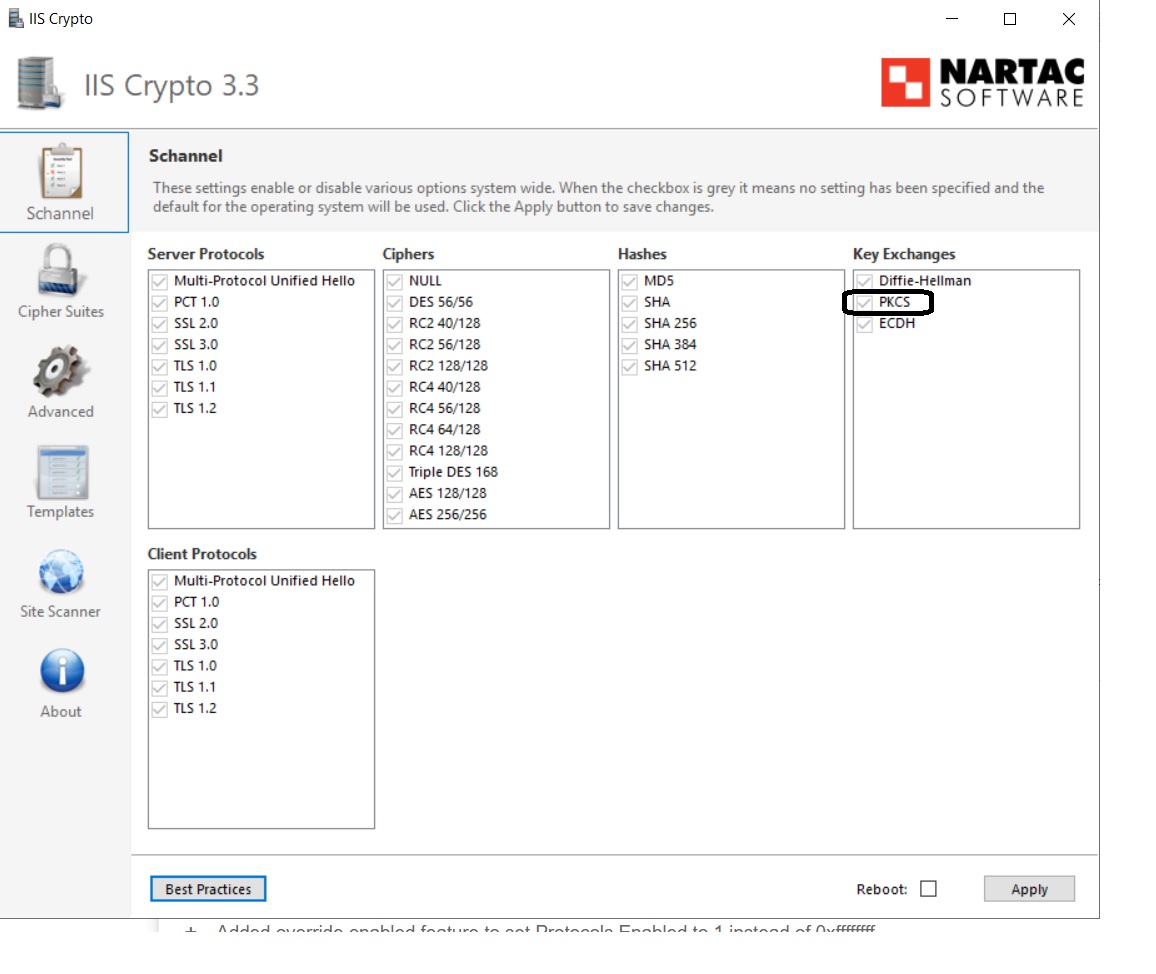Toggle client Multi-Protocol Unified Hello checkbox

[x=159, y=582]
